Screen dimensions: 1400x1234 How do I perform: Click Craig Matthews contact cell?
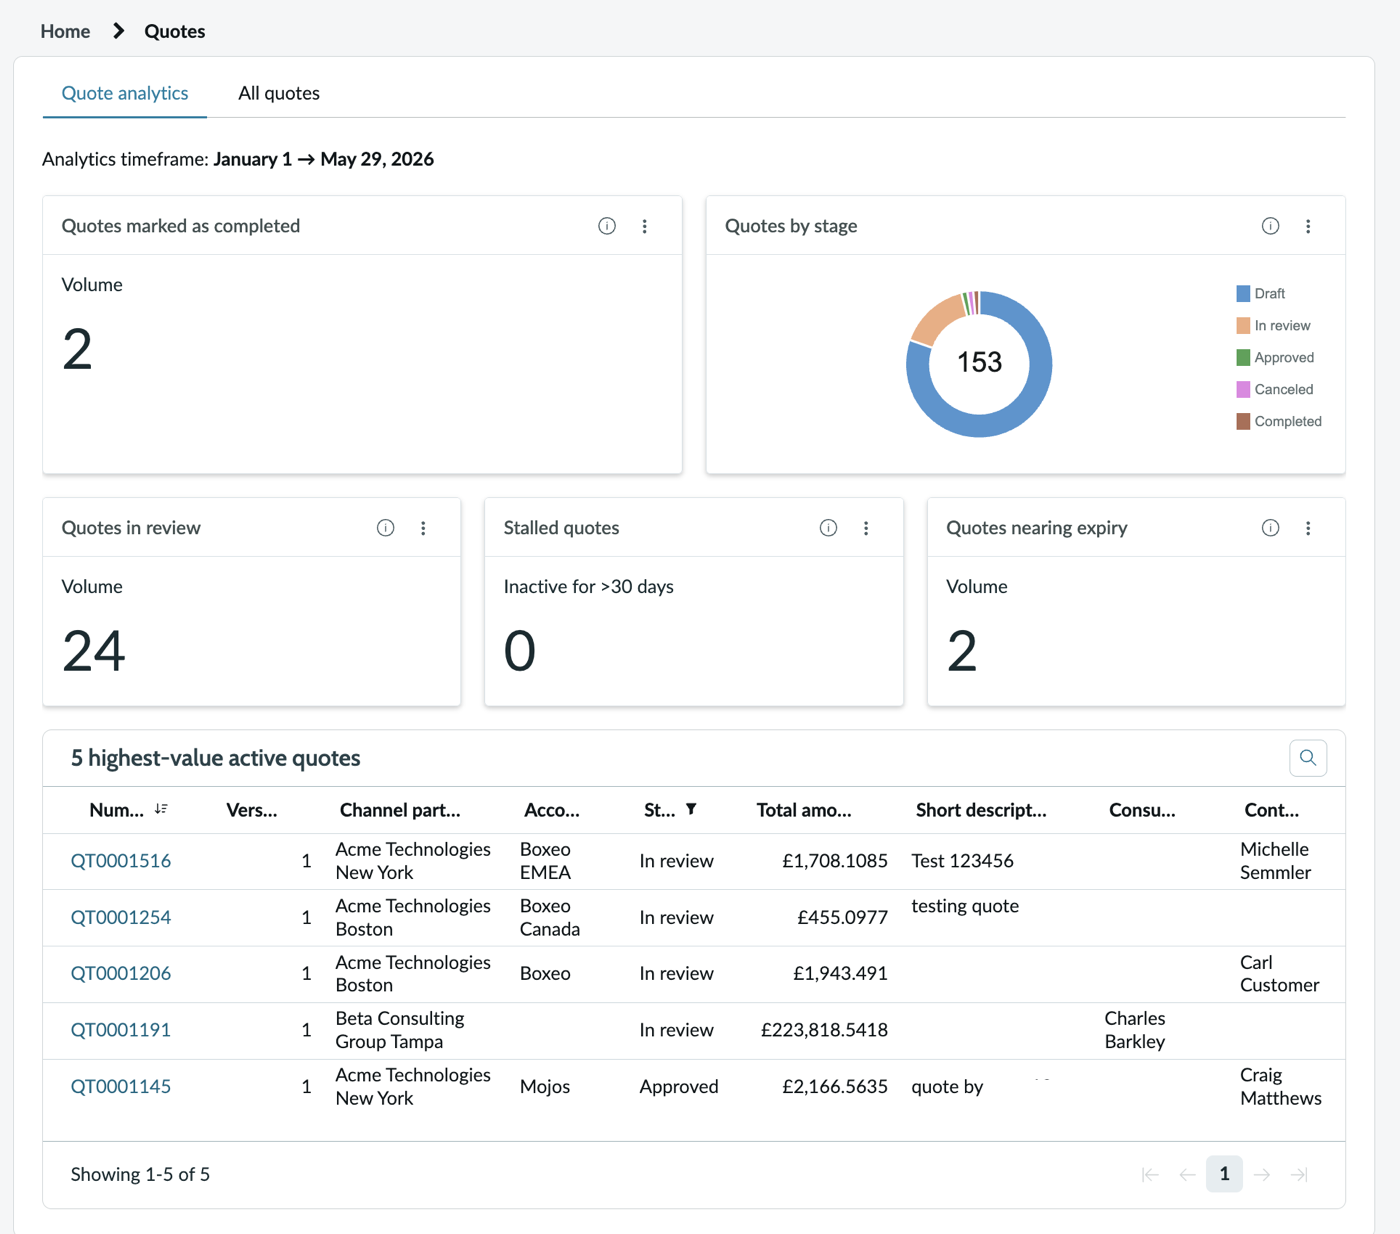pos(1281,1086)
